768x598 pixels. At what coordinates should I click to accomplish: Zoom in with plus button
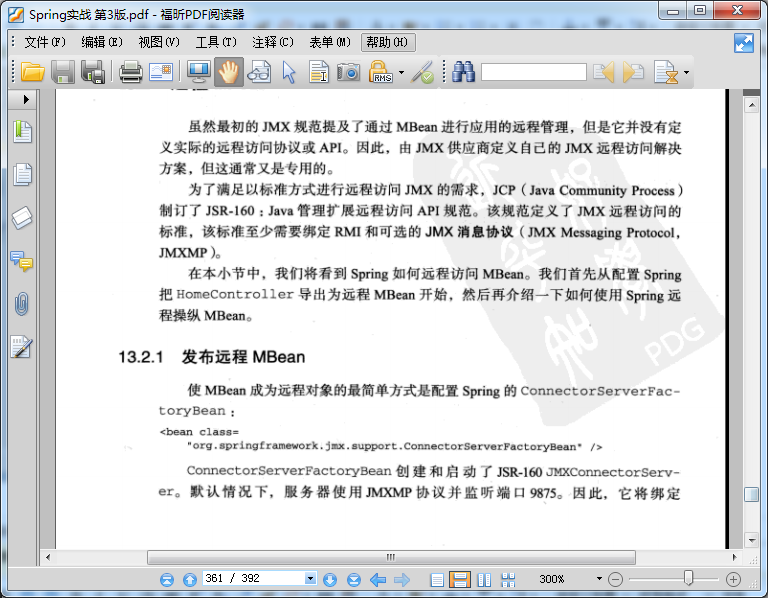coord(733,580)
